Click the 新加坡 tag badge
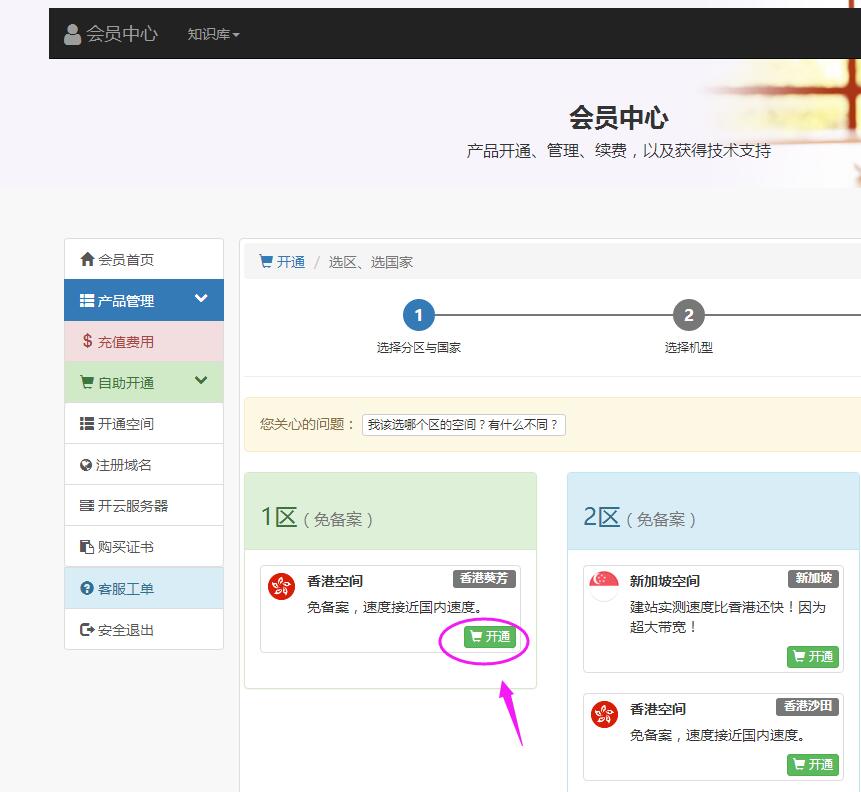Image resolution: width=861 pixels, height=792 pixels. tap(814, 578)
